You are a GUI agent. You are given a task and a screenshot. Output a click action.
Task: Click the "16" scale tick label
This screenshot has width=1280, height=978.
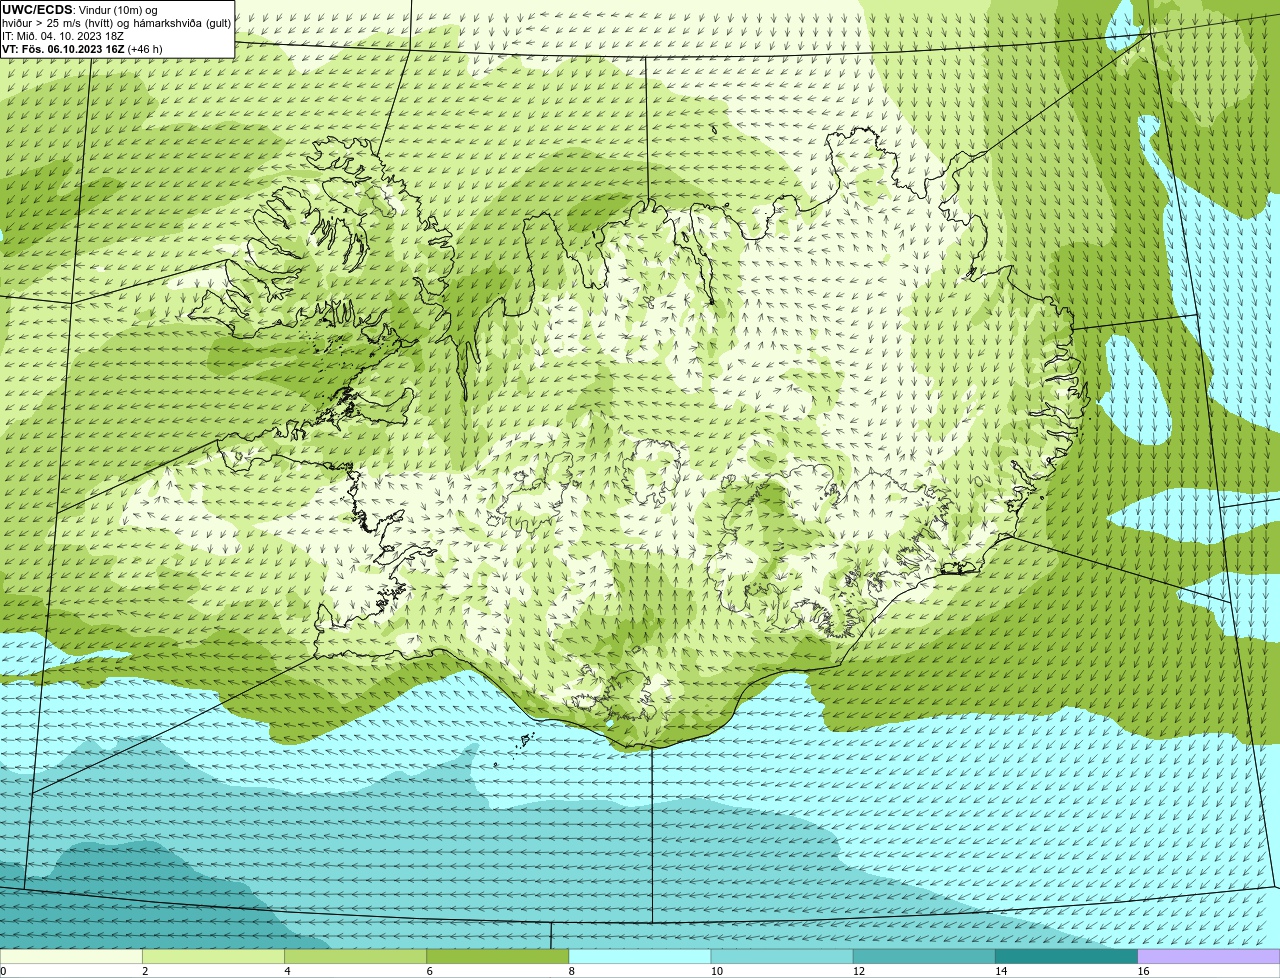click(x=1143, y=971)
